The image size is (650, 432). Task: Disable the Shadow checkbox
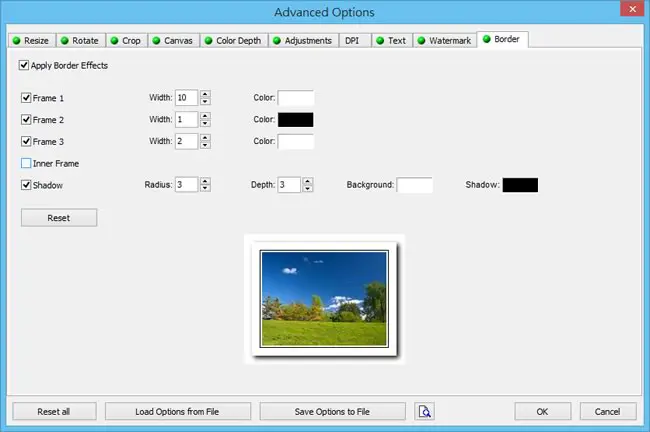click(x=26, y=185)
